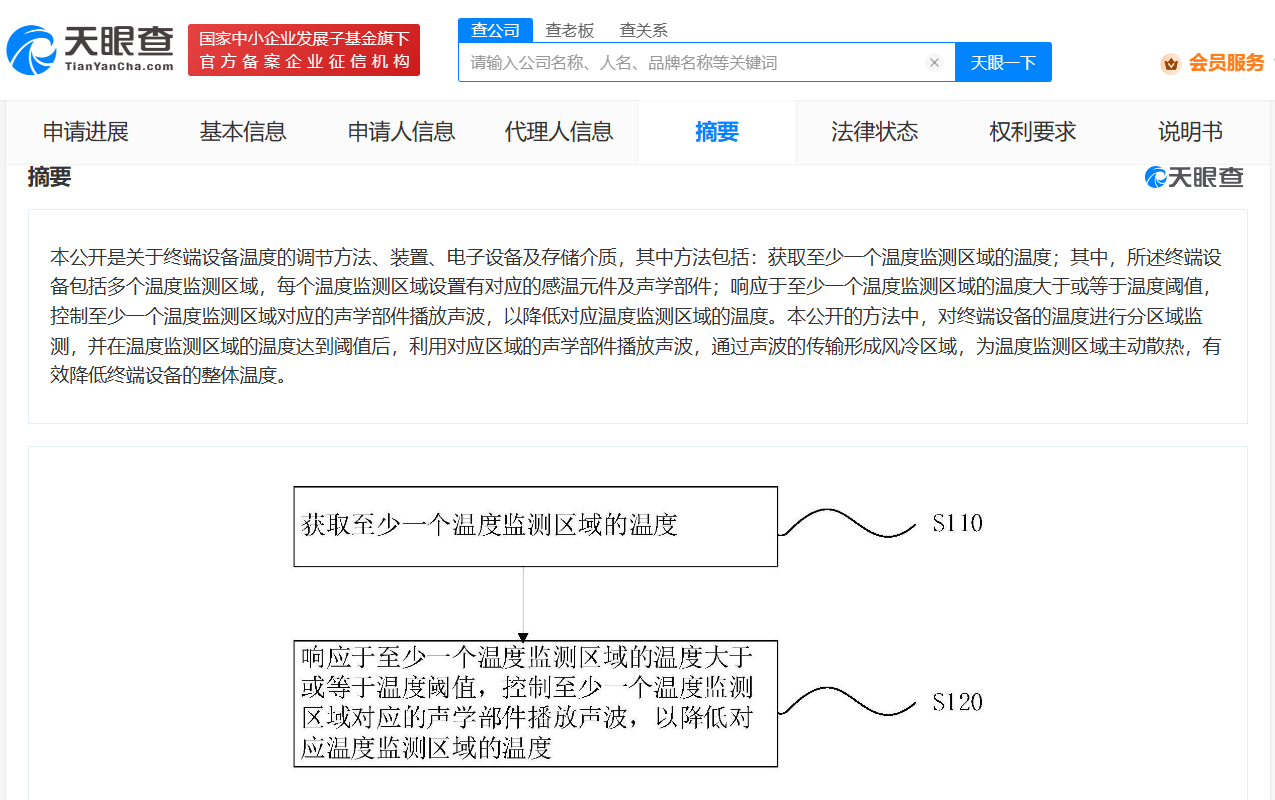Click the 摘要 section heading
The width and height of the screenshot is (1275, 800).
(49, 177)
